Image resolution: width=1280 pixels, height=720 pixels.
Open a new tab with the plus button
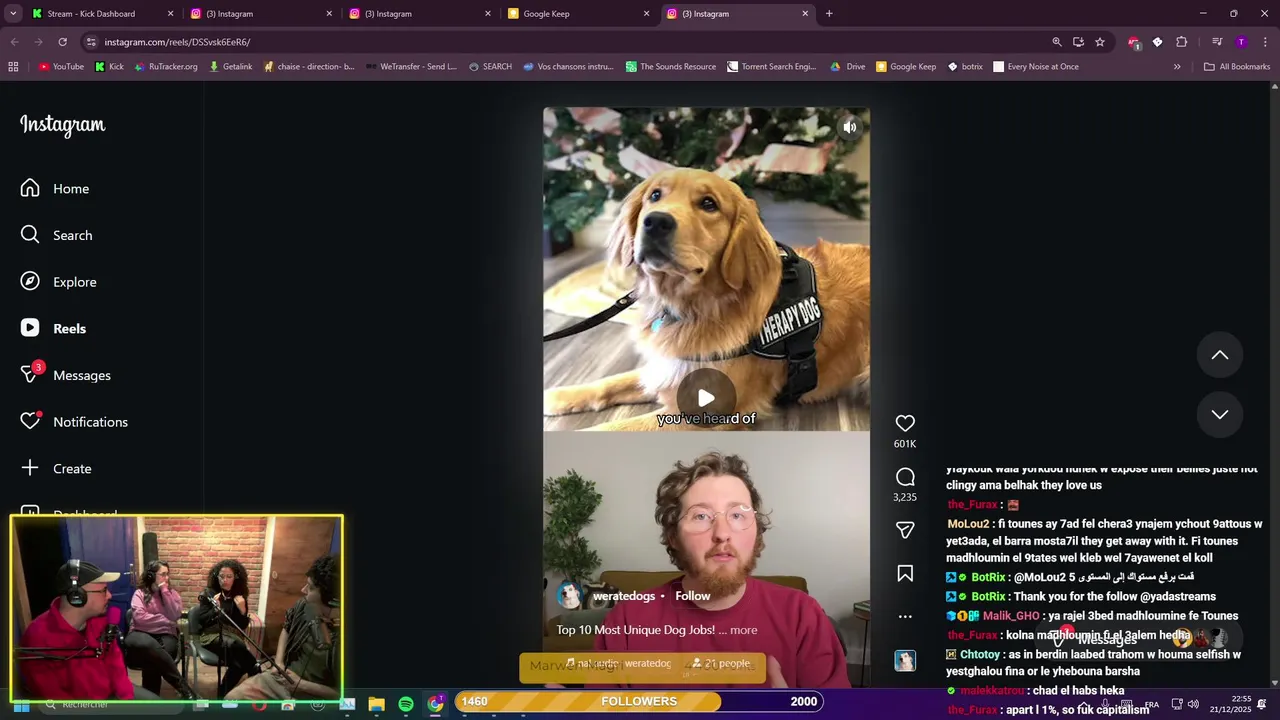click(x=829, y=14)
